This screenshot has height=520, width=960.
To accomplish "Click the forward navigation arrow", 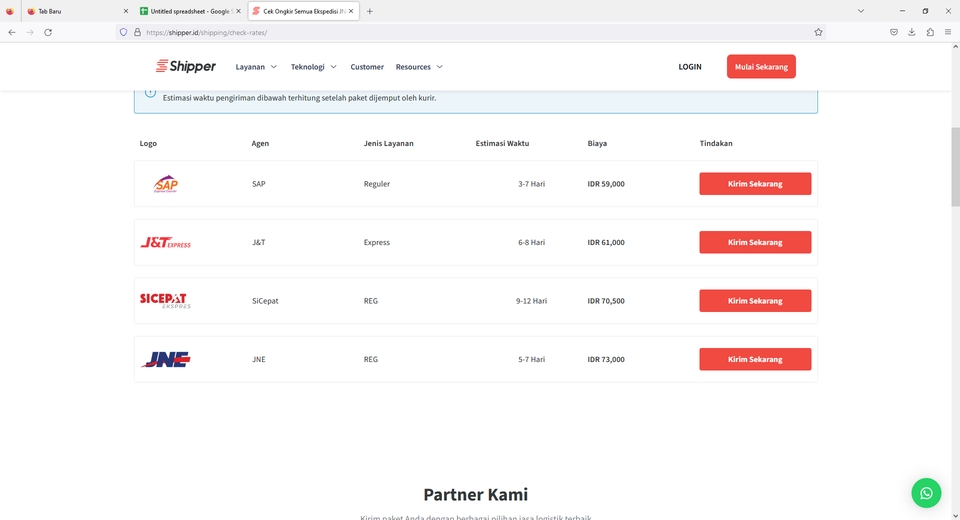I will coord(29,32).
